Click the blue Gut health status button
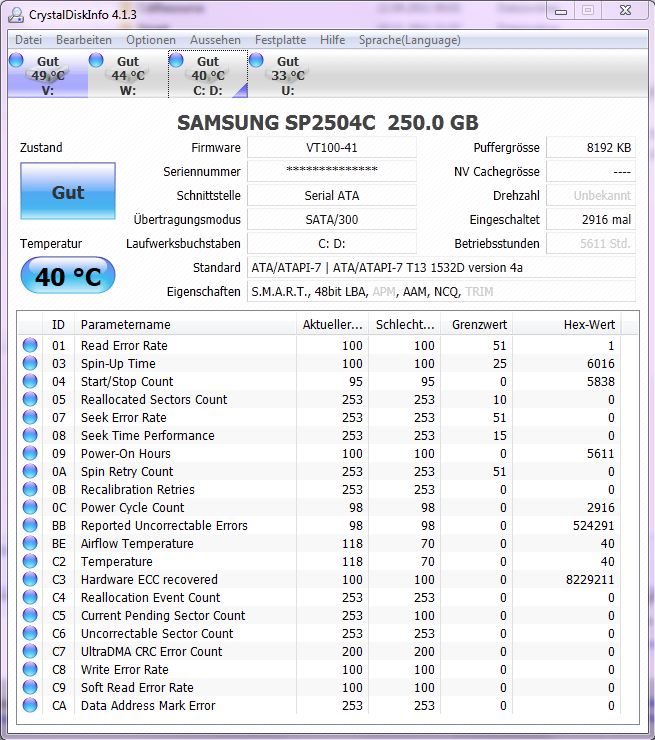The image size is (655, 740). (68, 191)
